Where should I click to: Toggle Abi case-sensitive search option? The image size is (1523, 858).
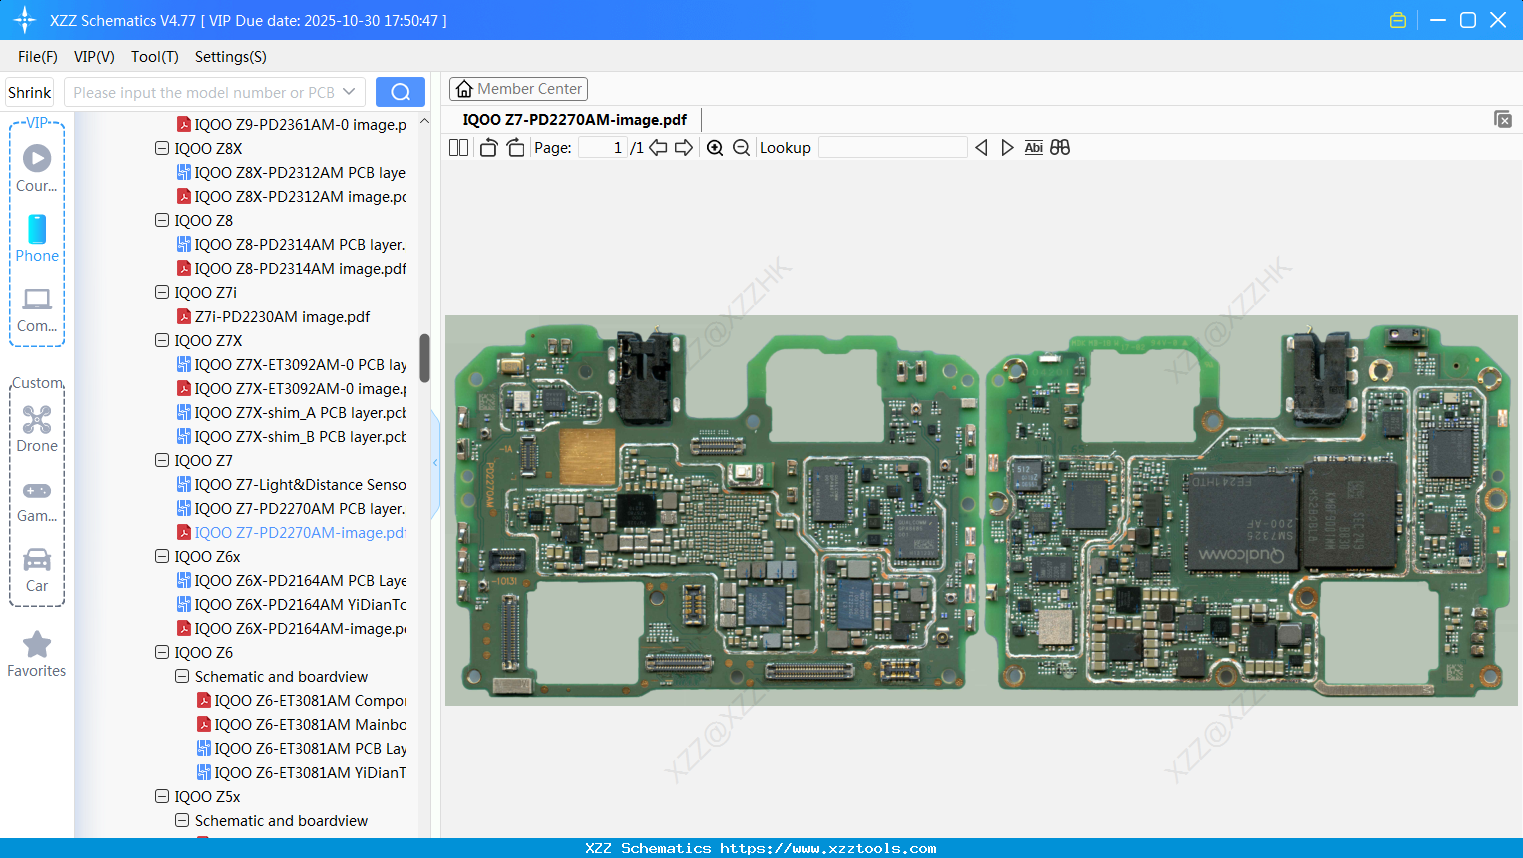(x=1033, y=147)
